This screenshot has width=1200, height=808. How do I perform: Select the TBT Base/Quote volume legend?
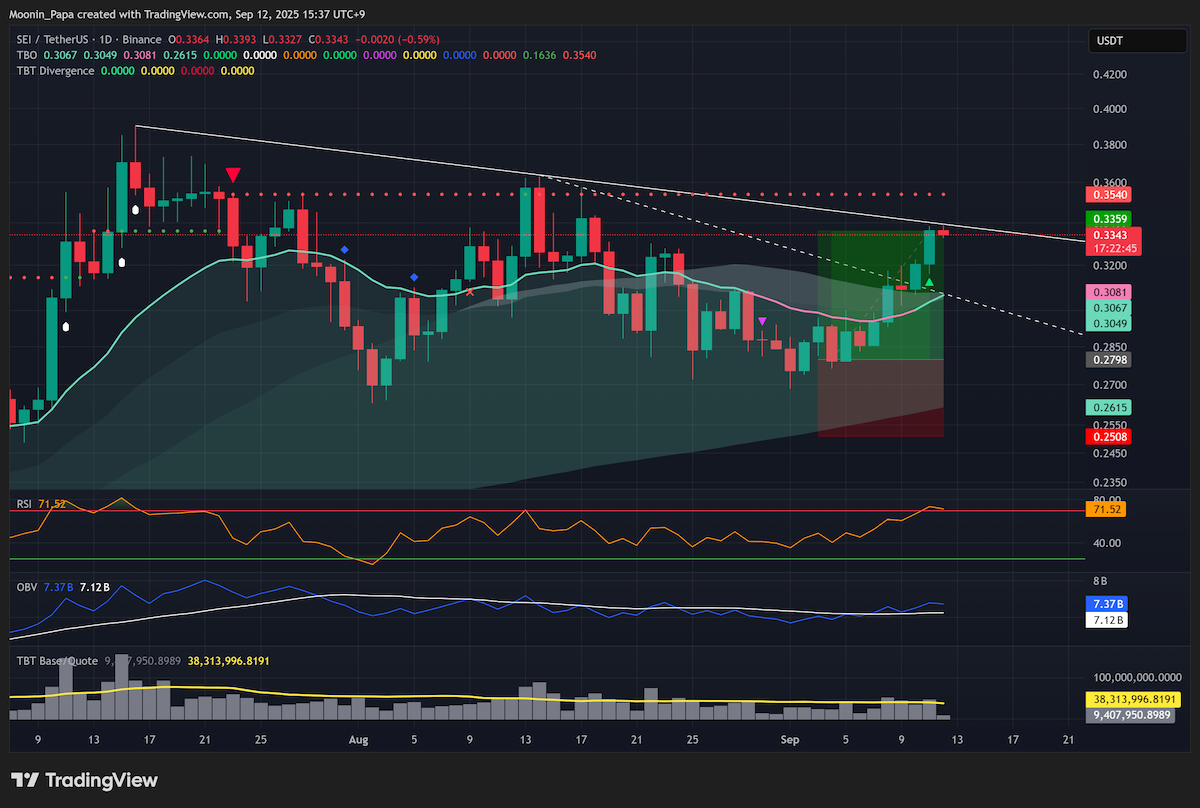tap(55, 661)
